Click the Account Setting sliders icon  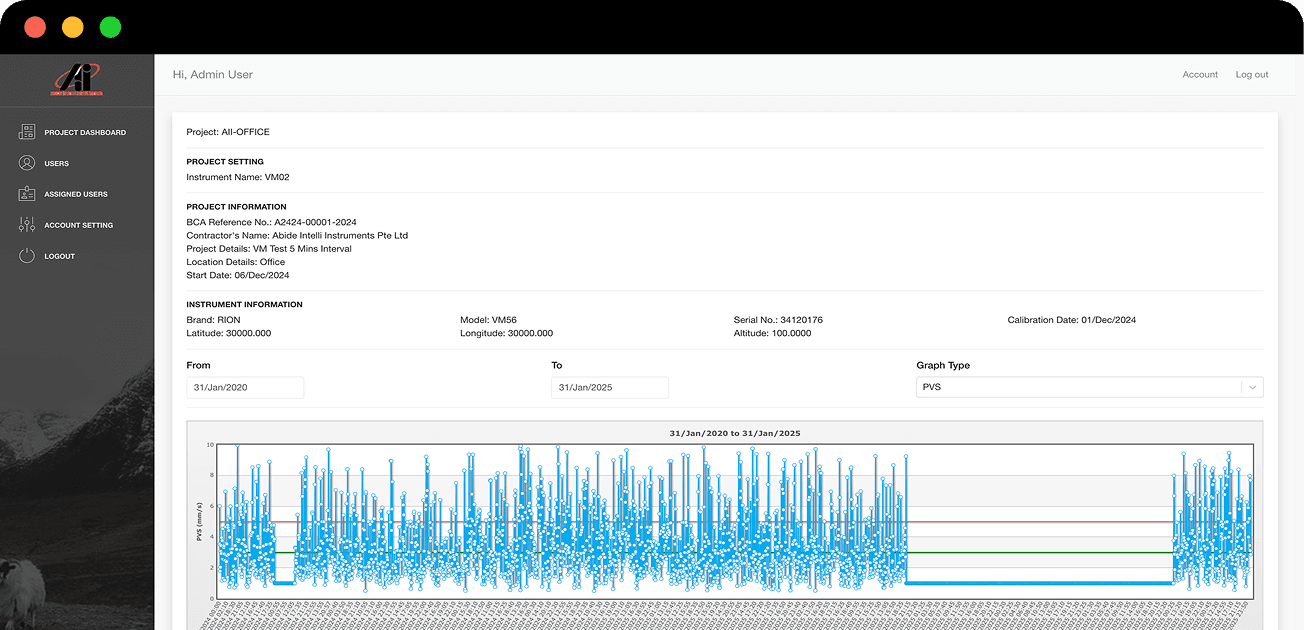tap(27, 225)
